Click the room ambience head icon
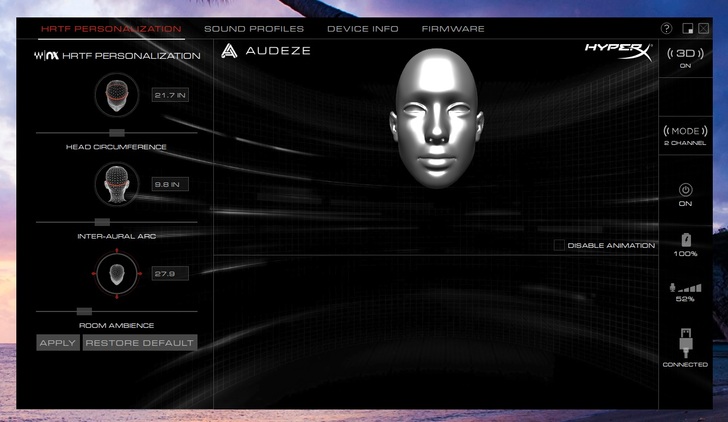728x422 pixels. 117,274
